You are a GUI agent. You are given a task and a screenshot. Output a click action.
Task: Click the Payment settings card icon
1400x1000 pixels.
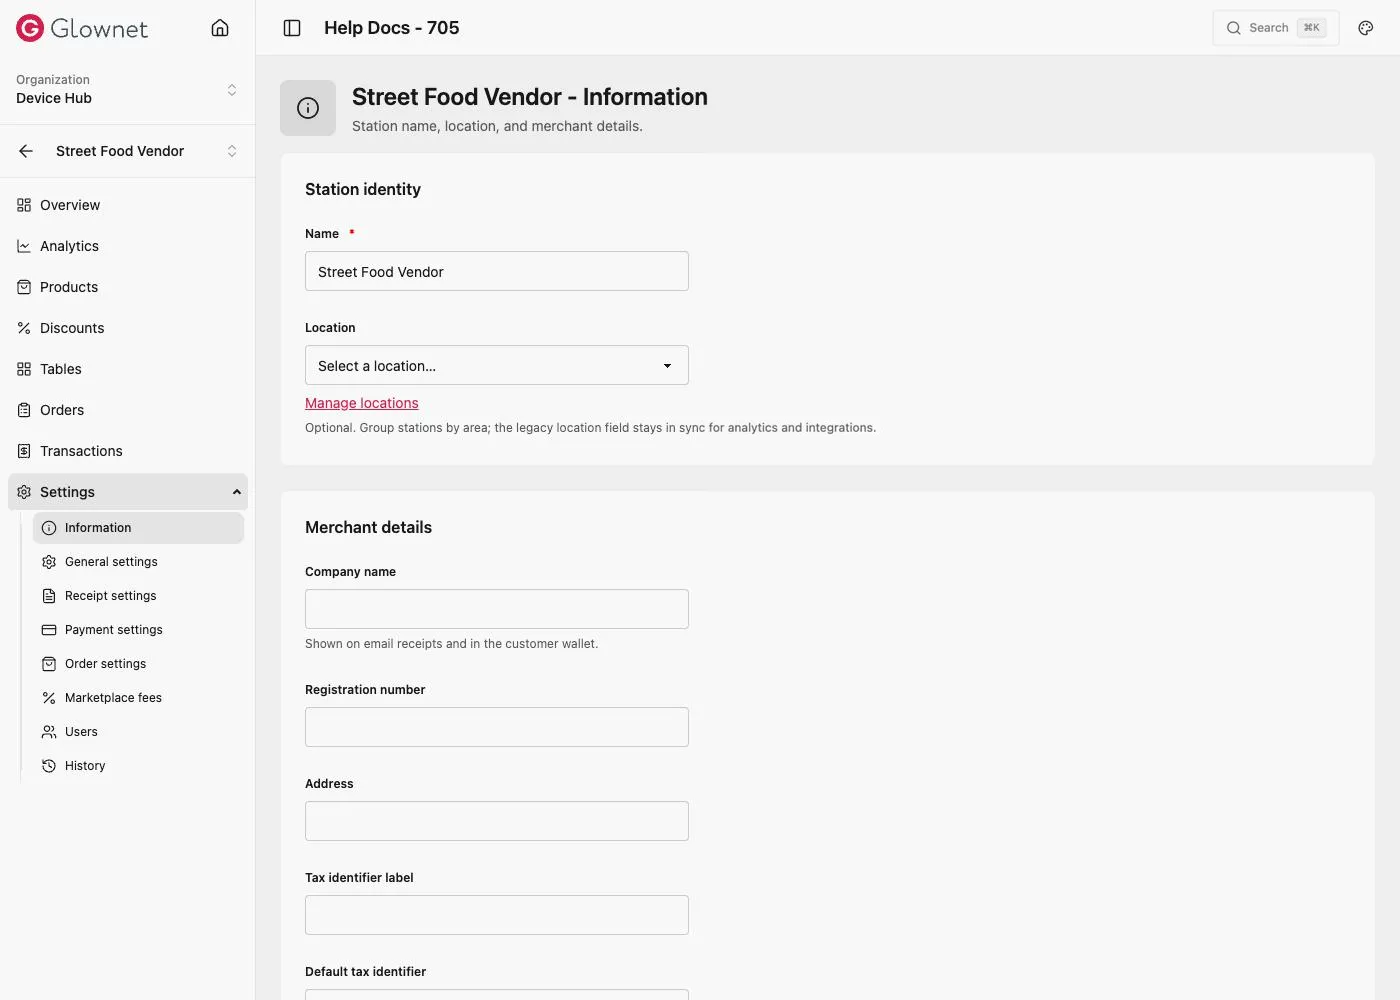pyautogui.click(x=49, y=630)
